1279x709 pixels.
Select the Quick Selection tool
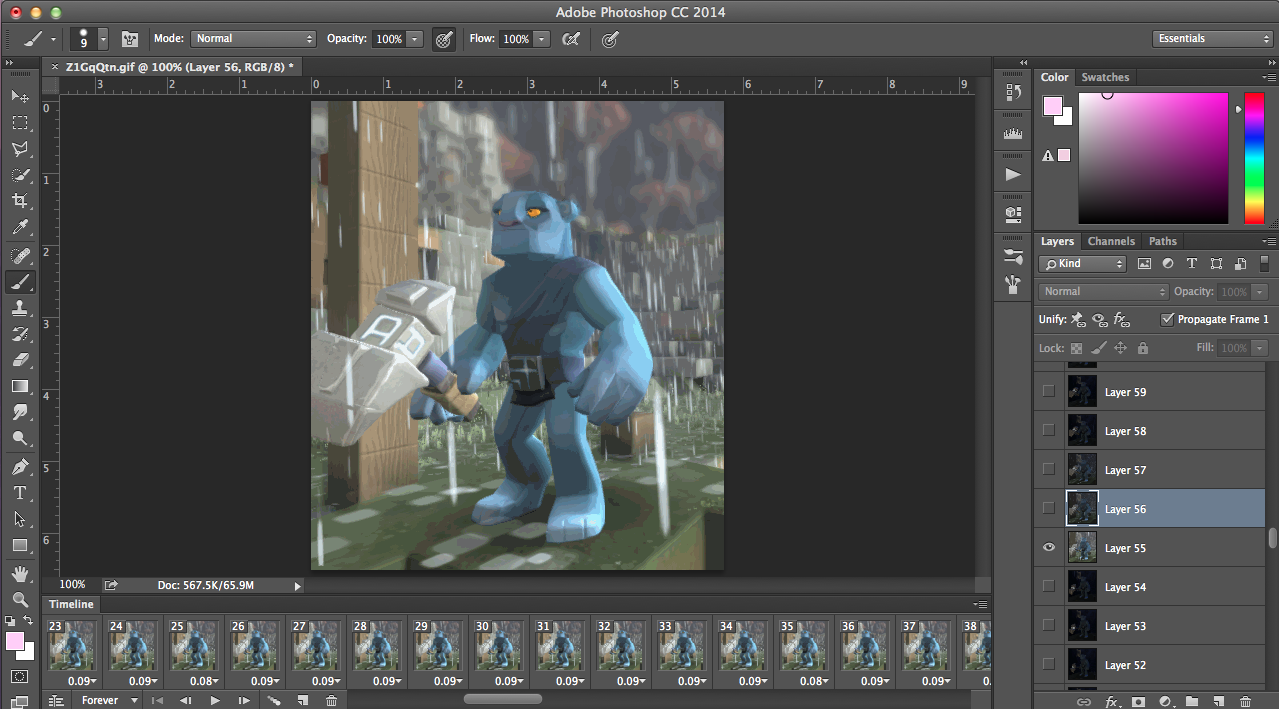point(20,175)
